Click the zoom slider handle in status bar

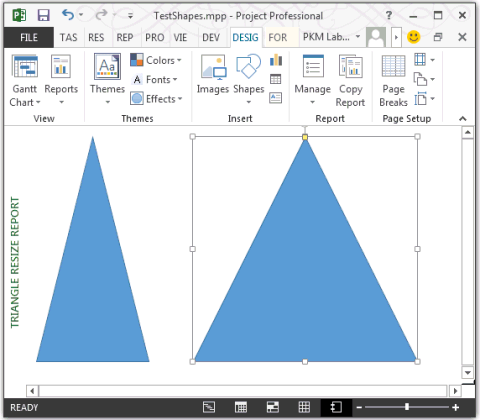pos(407,407)
